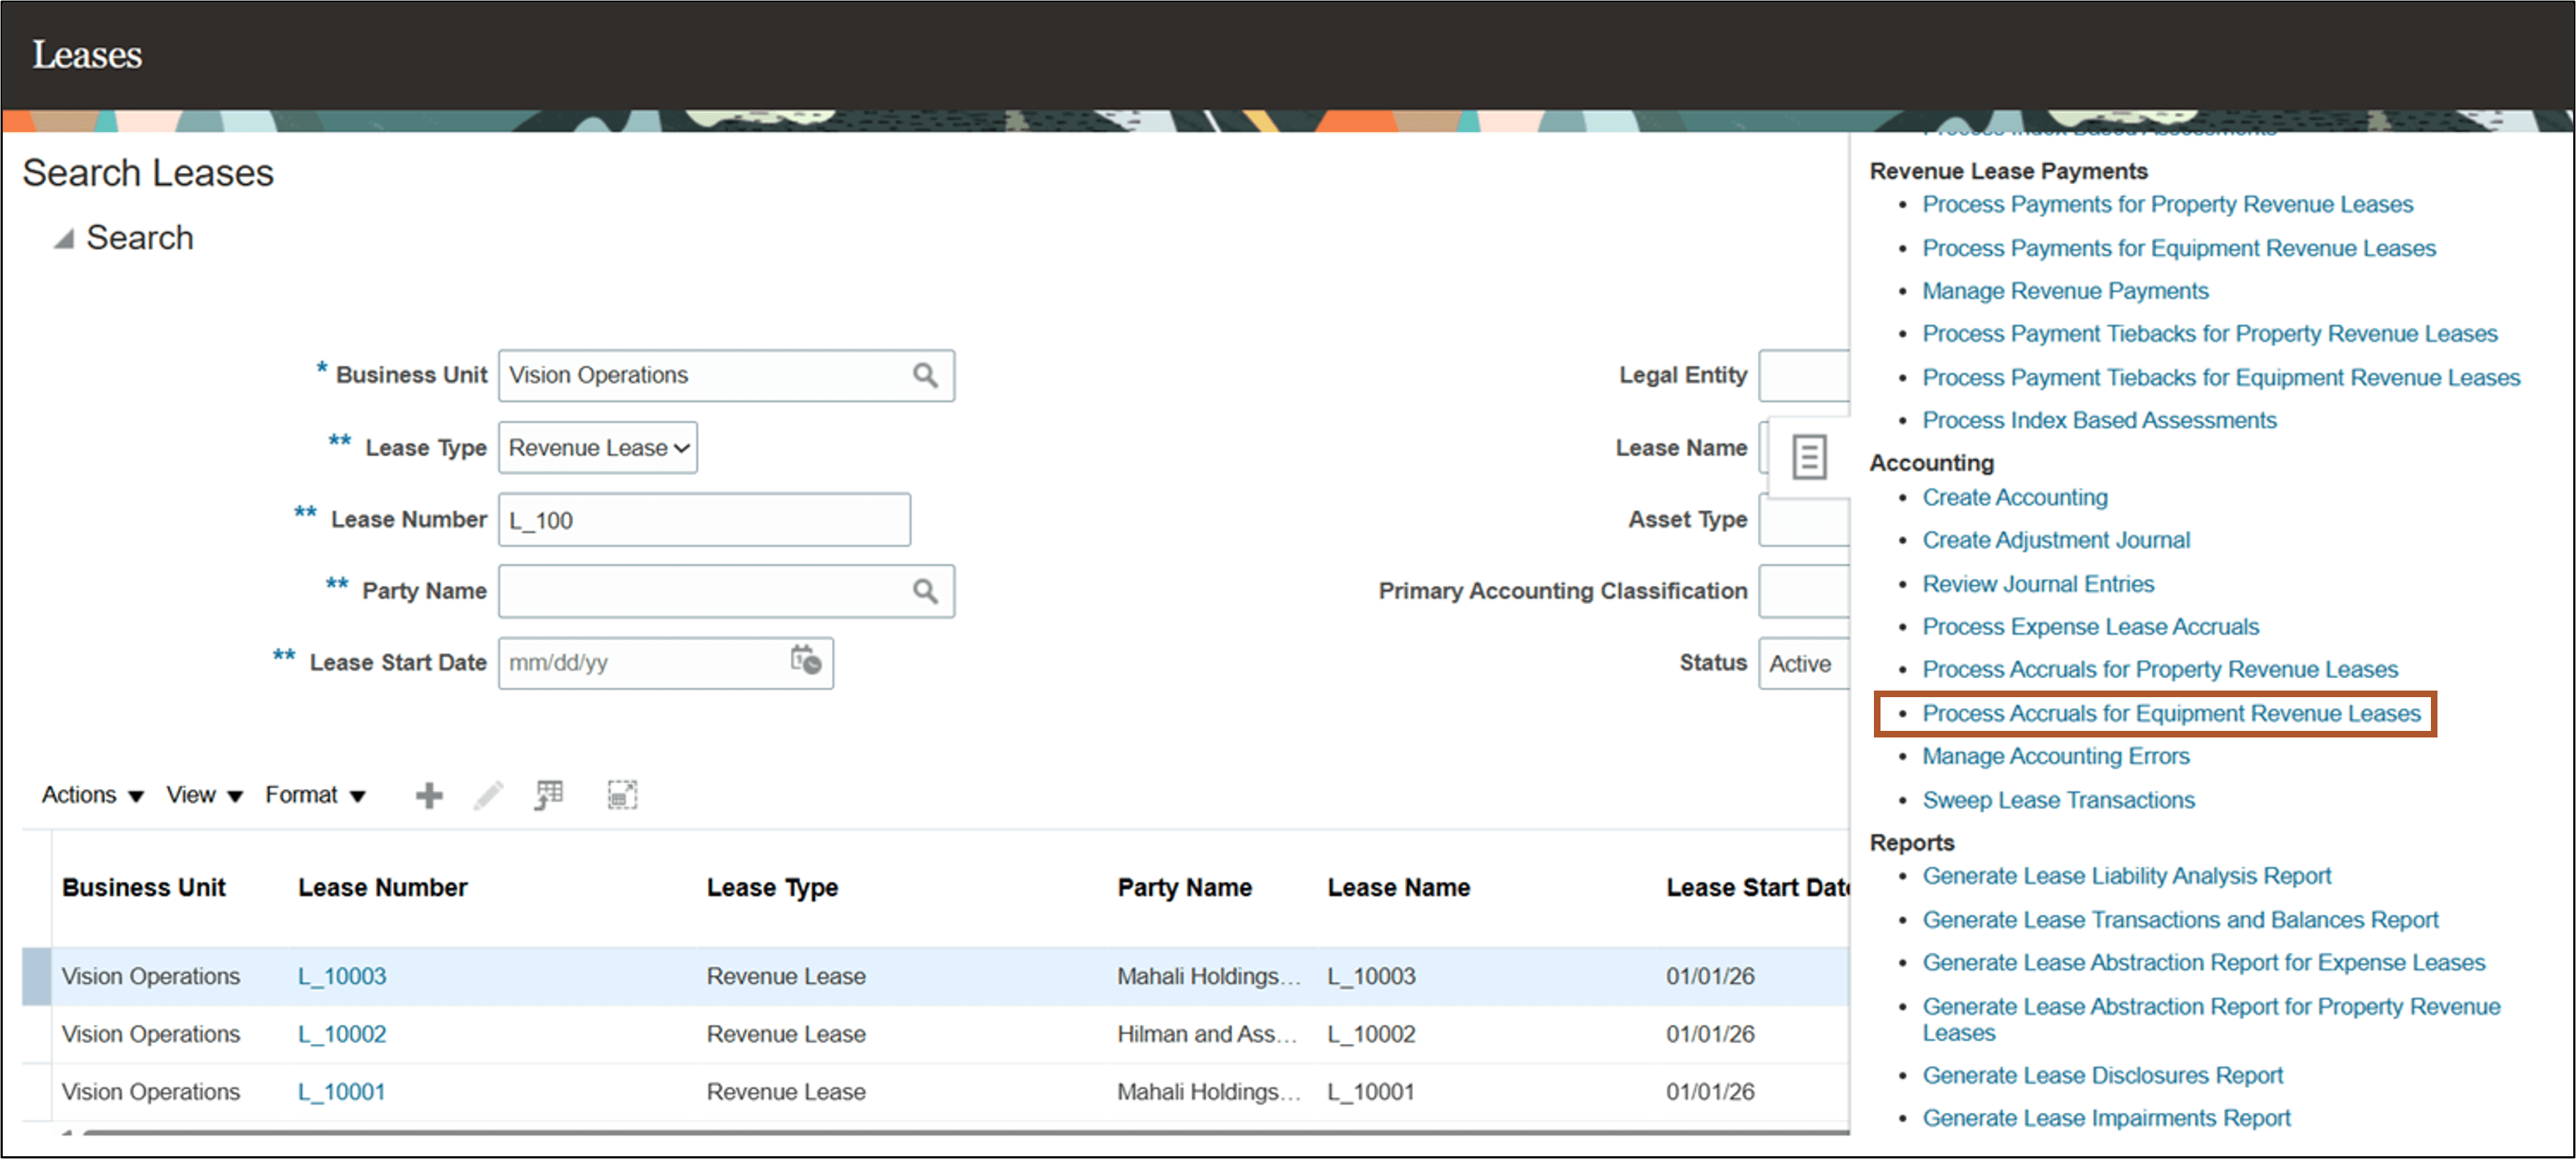This screenshot has width=2576, height=1159.
Task: Open Process Payment Tiebacks for Equipment Revenue Leases
Action: (2221, 378)
